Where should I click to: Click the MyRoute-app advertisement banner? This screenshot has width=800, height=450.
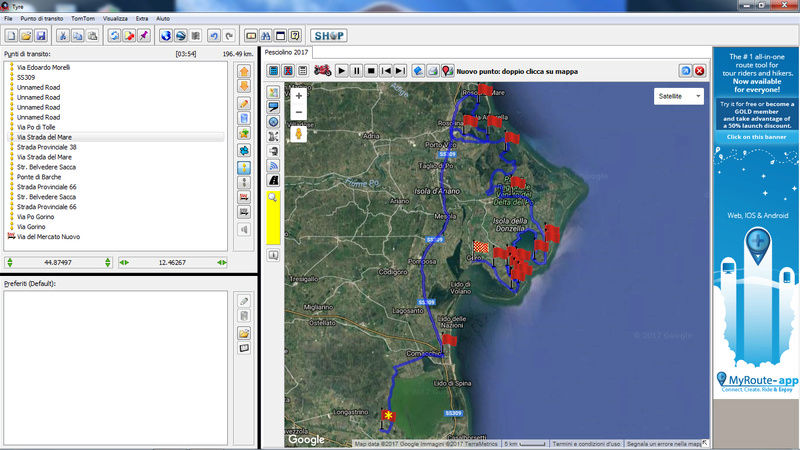tap(756, 222)
